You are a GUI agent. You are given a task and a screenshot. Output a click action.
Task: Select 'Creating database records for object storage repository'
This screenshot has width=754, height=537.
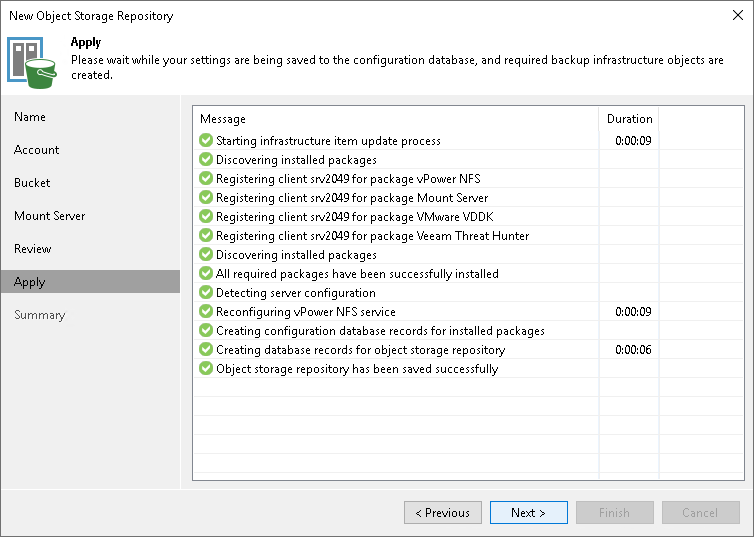[x=361, y=350]
